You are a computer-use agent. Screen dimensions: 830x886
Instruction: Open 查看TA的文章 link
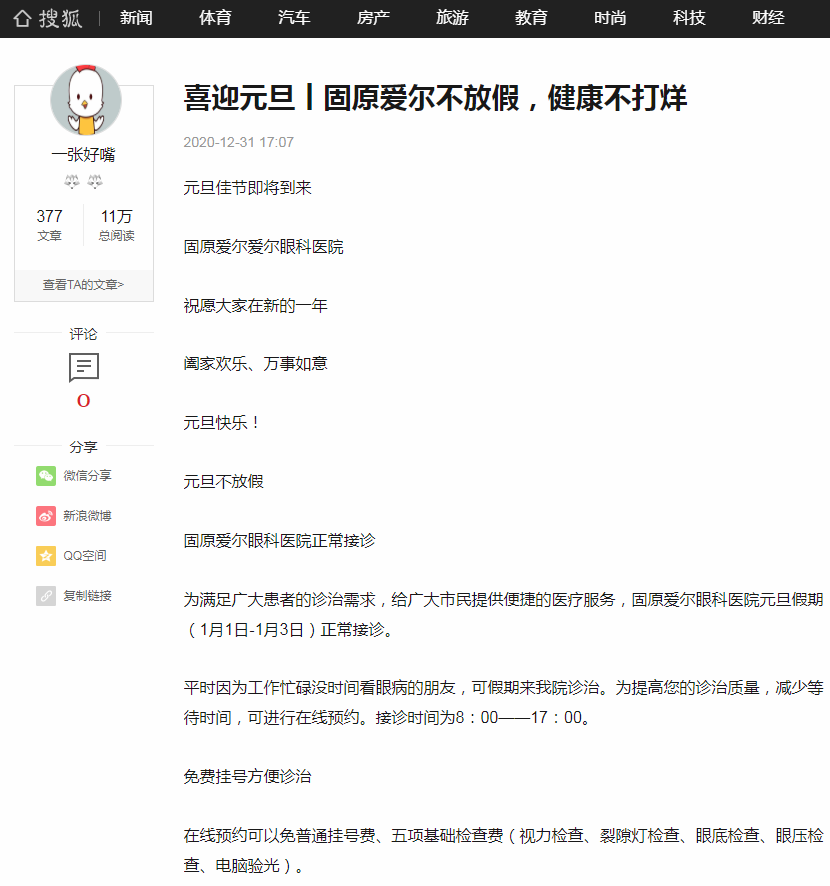pos(84,285)
